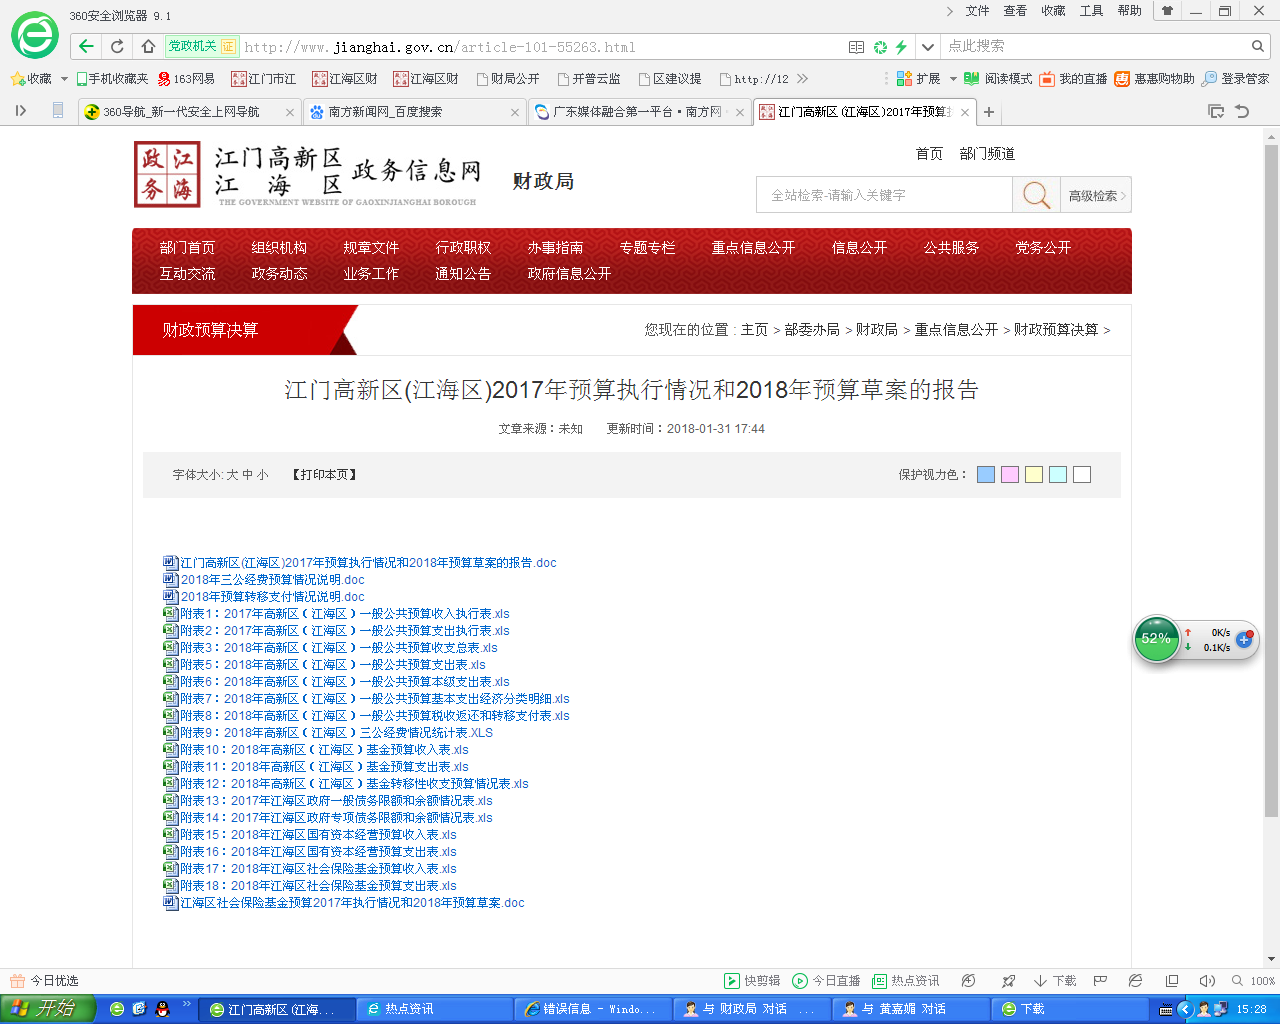Switch to 阅读模式 reading mode
Screen dimensions: 1280x1024
[x=998, y=79]
